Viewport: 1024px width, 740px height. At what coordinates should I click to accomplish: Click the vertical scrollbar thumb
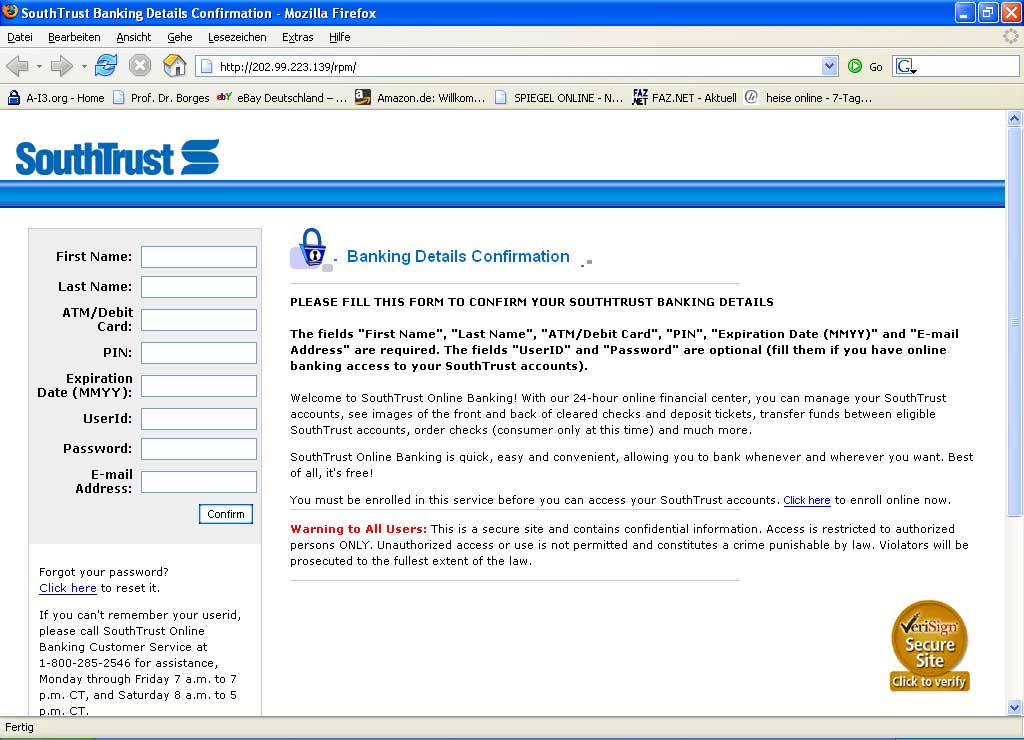1014,321
